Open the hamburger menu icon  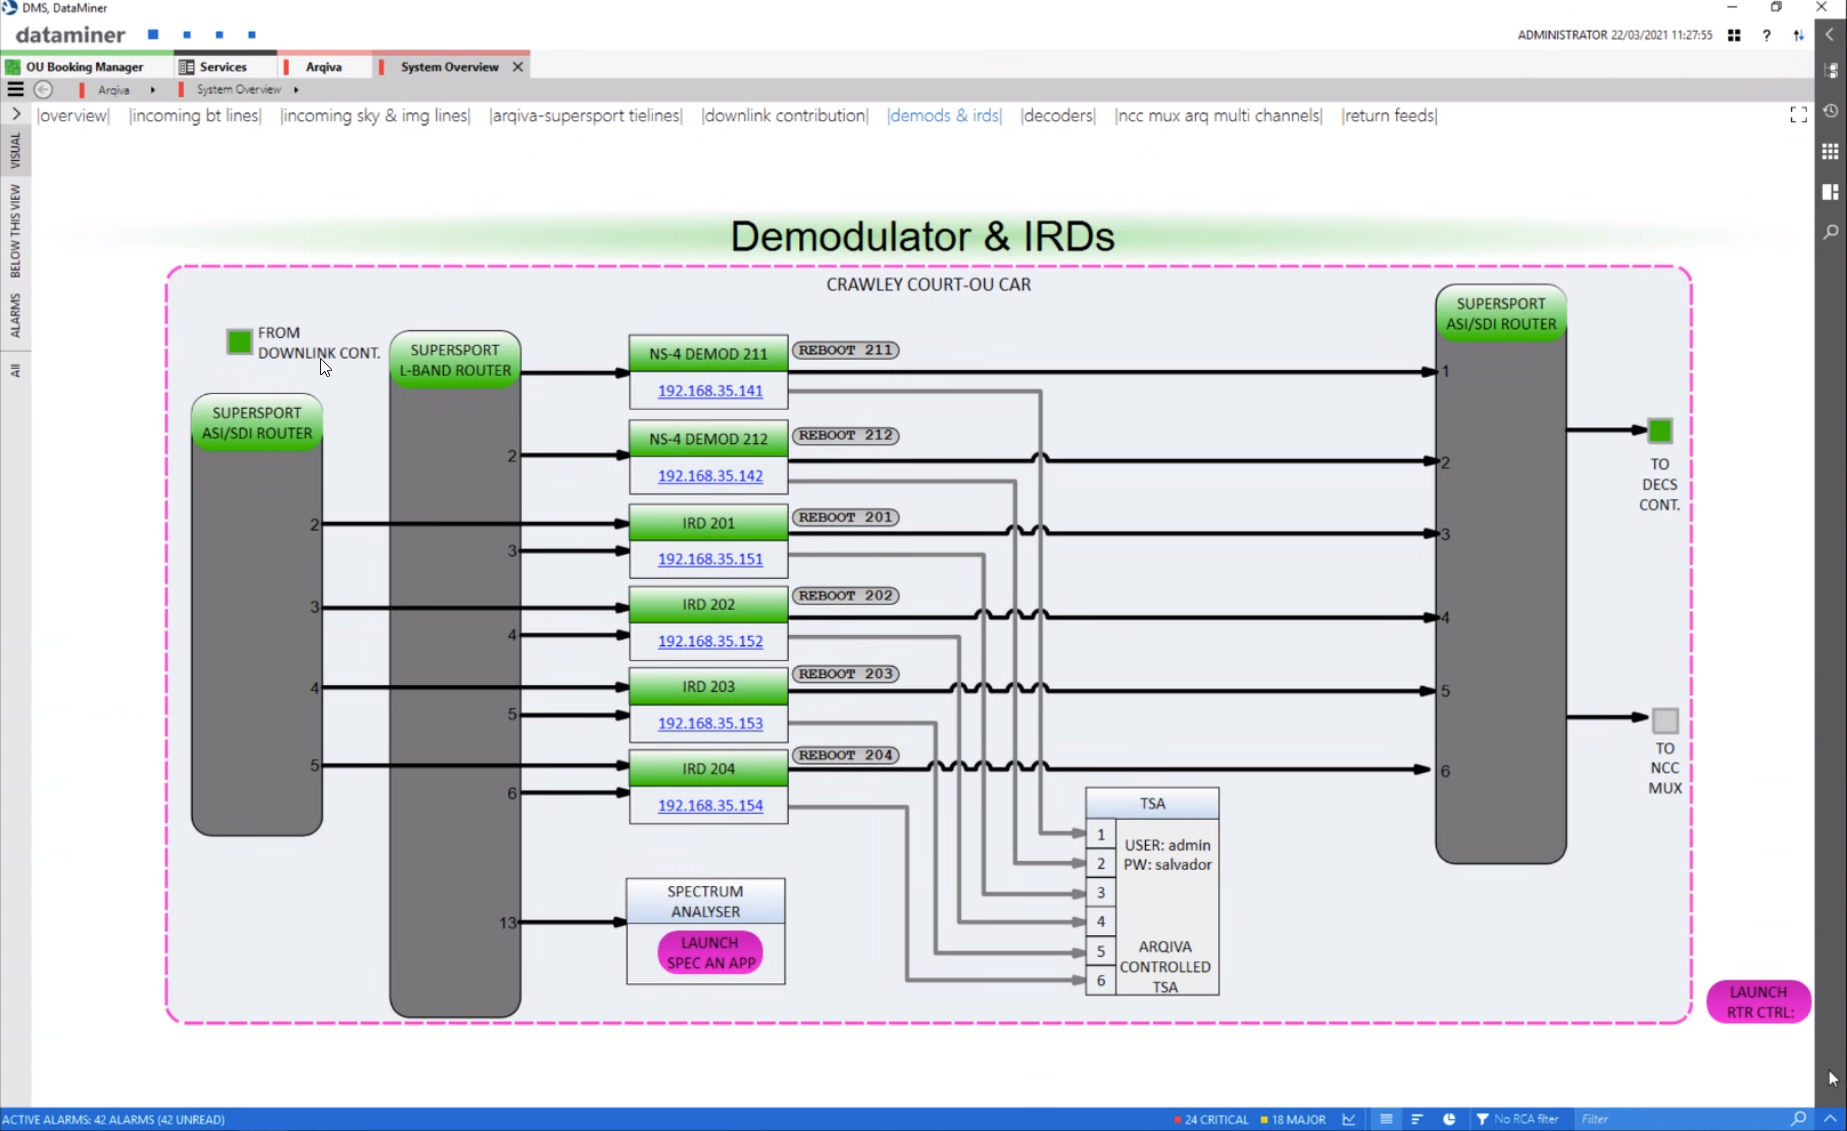(x=15, y=89)
